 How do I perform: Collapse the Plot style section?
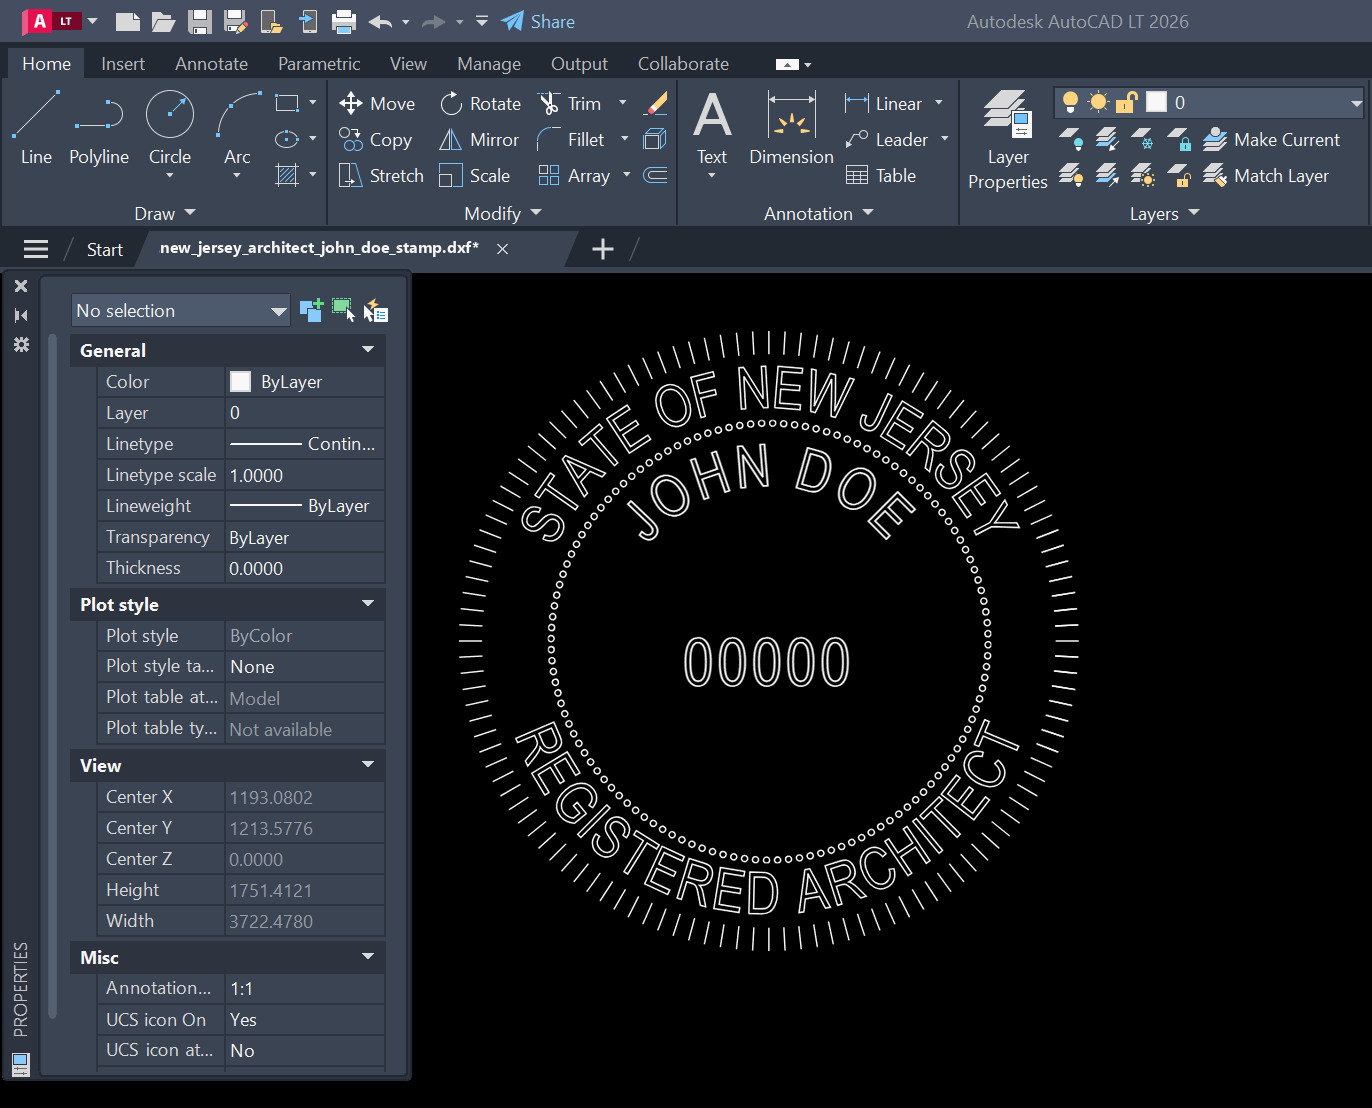pos(368,603)
